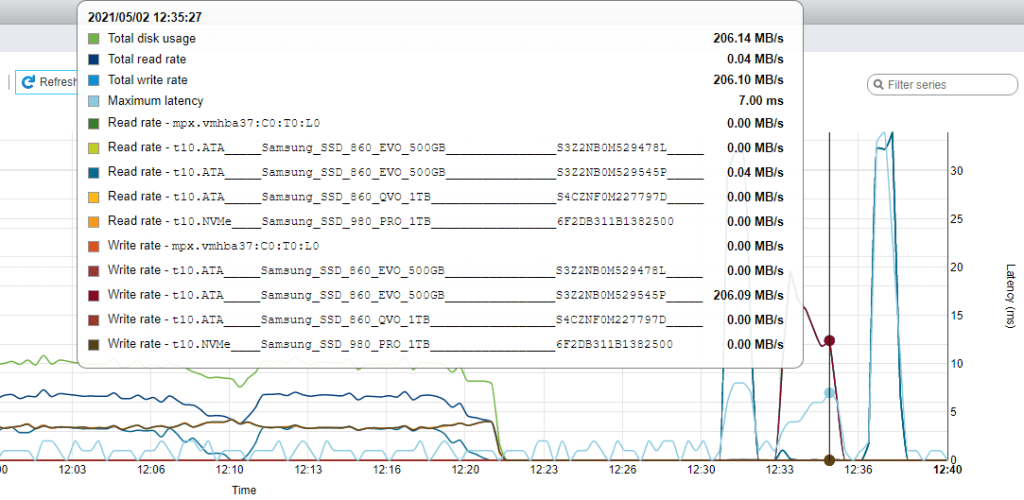Viewport: 1024px width, 500px height.
Task: Click the light blue latency data point marker
Action: (x=829, y=393)
